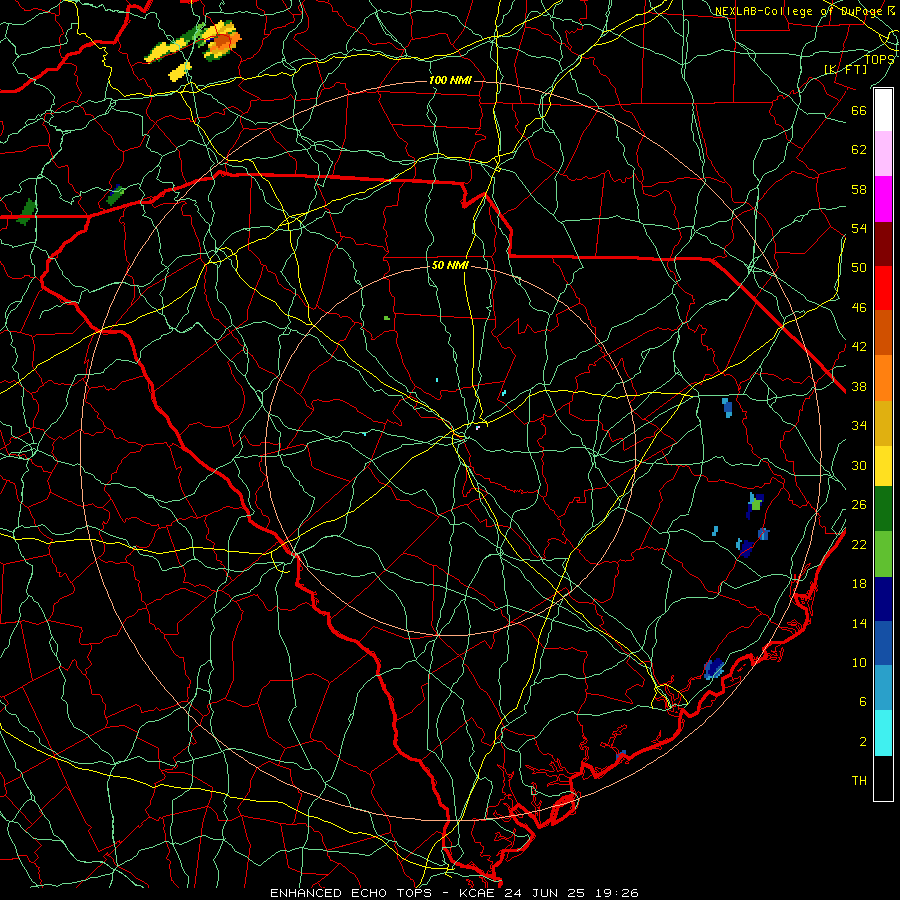Click the dark green 30 kft legend swatch
Viewport: 900px width, 900px height.
[x=883, y=509]
